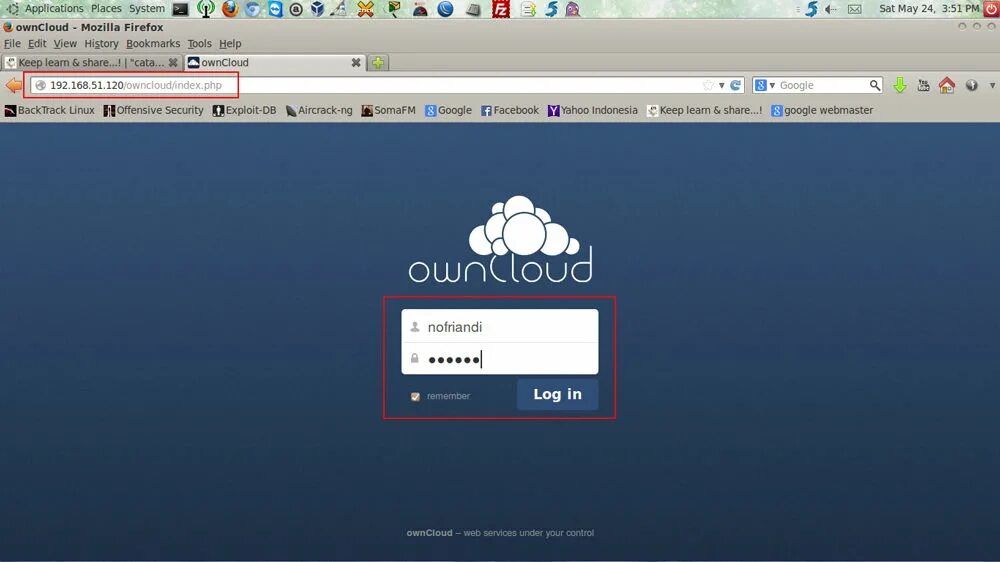Image resolution: width=1000 pixels, height=562 pixels.
Task: Bookmark this page with the star
Action: click(708, 85)
